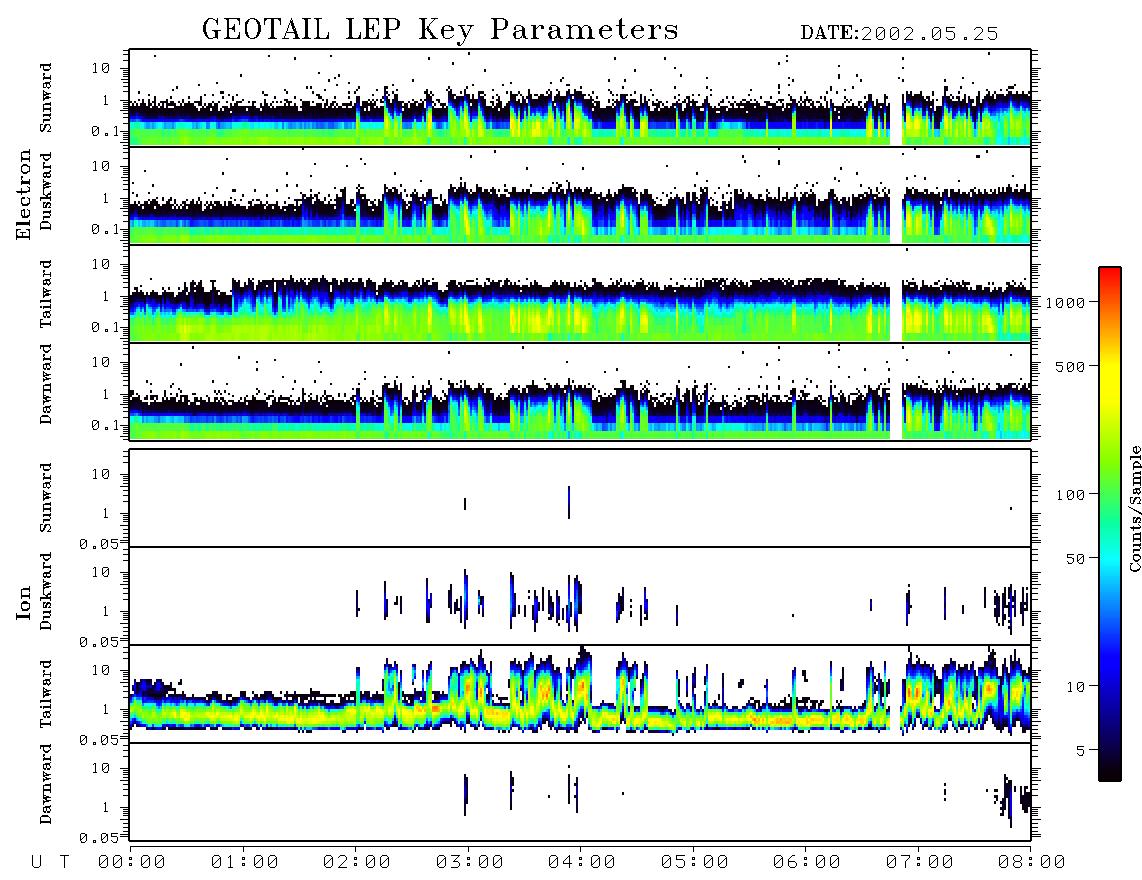Click the UT axis label

[50, 862]
